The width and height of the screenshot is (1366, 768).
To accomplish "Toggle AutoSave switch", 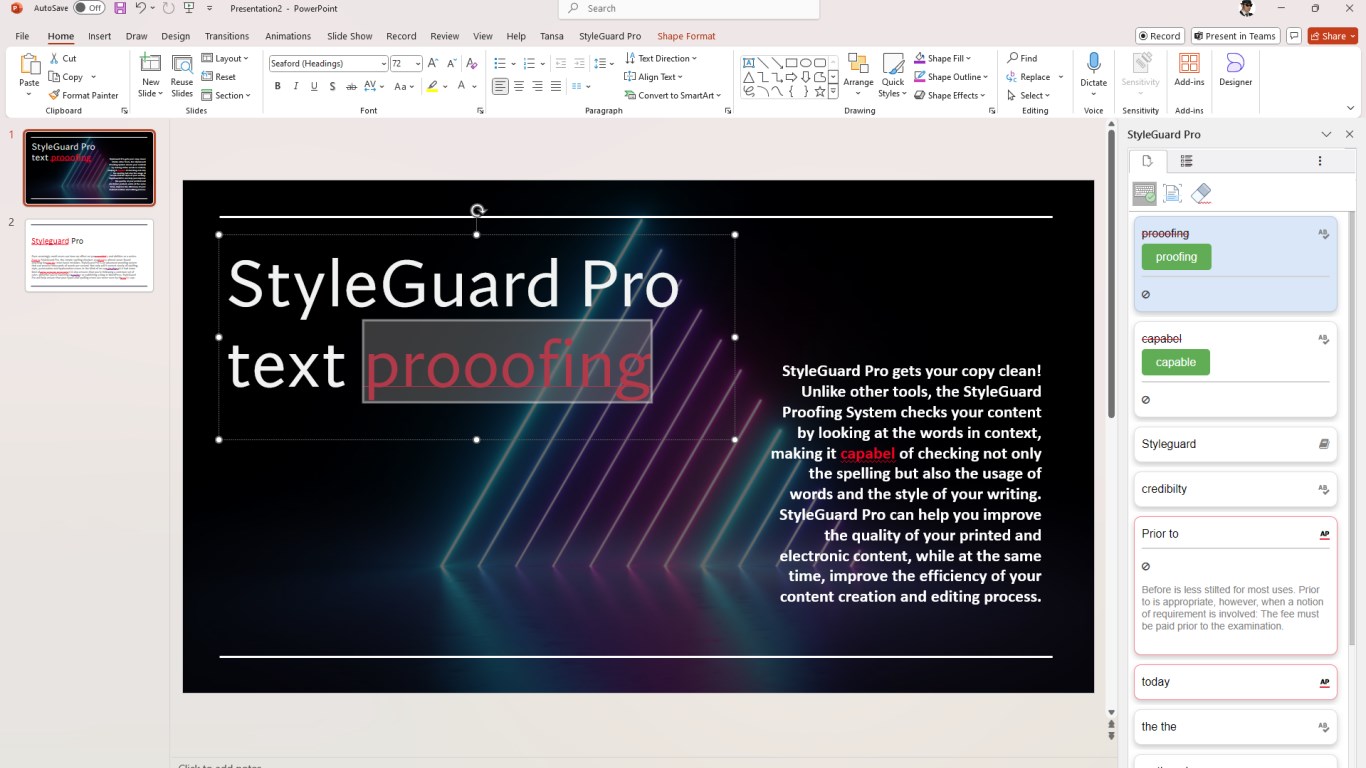I will pos(90,8).
